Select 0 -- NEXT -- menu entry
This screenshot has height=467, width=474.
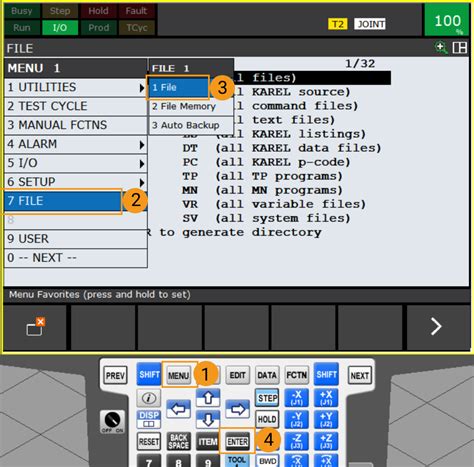coord(76,258)
